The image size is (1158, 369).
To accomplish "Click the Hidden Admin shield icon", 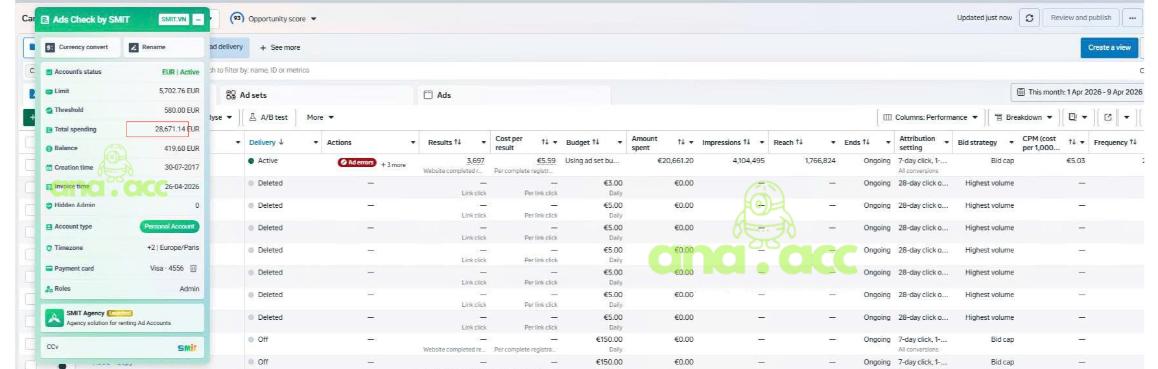I will 49,206.
